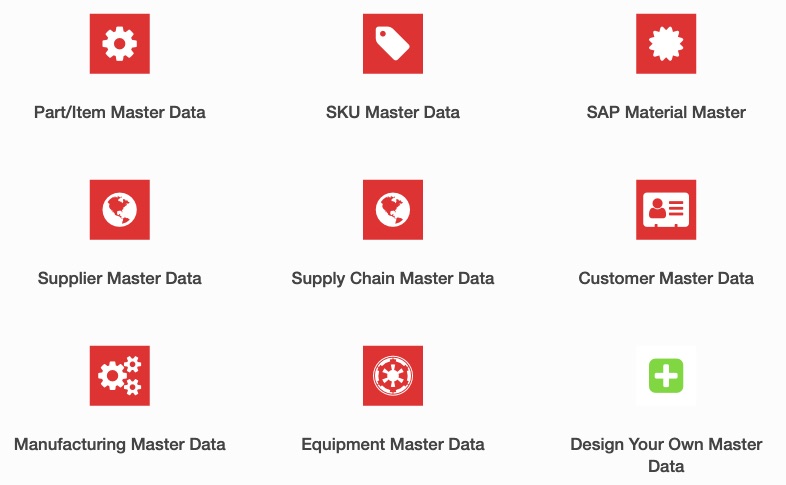Screen dimensions: 786x485
Task: Click the white tile around green plus
Action: point(666,375)
